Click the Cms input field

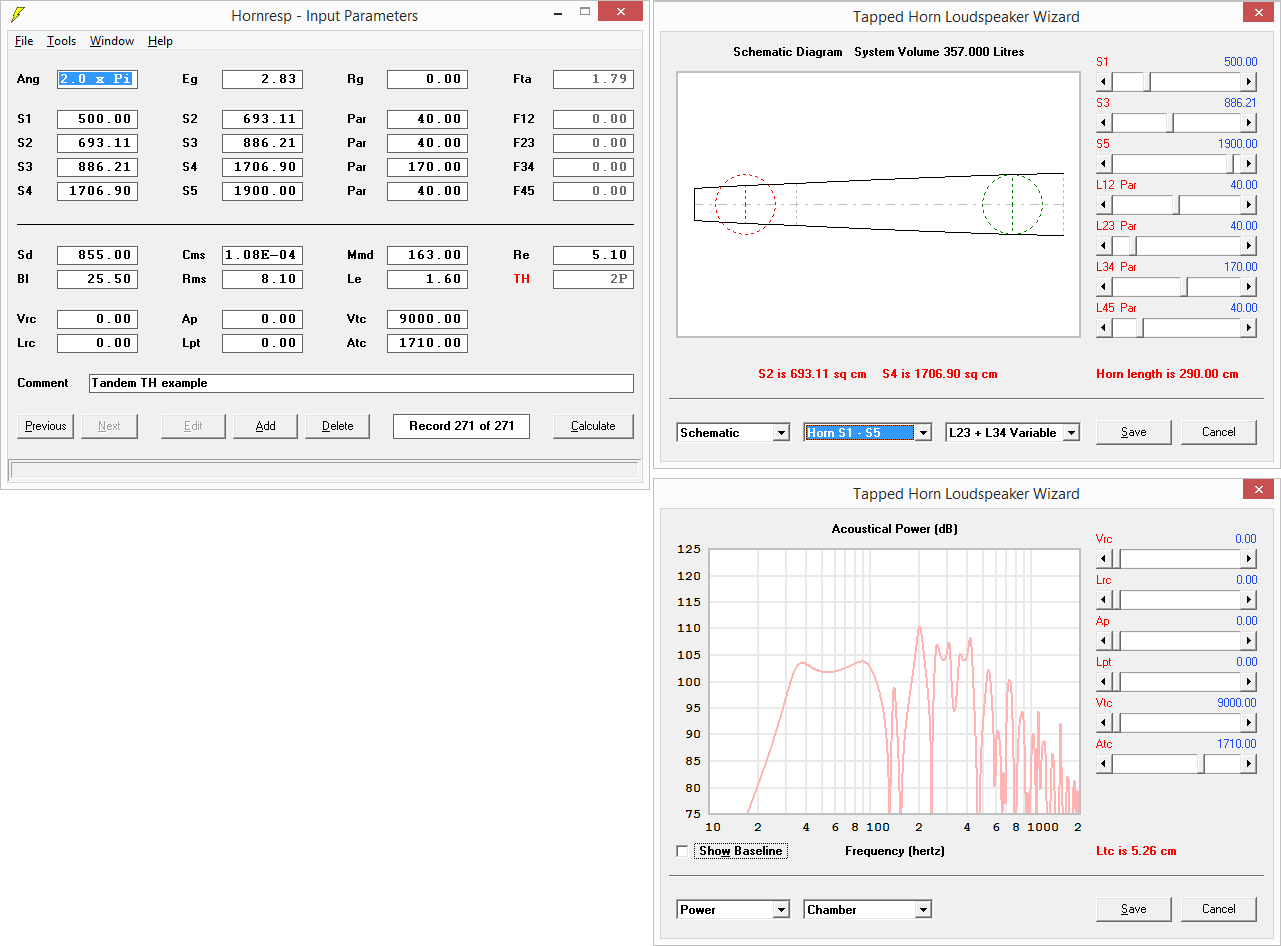point(262,255)
